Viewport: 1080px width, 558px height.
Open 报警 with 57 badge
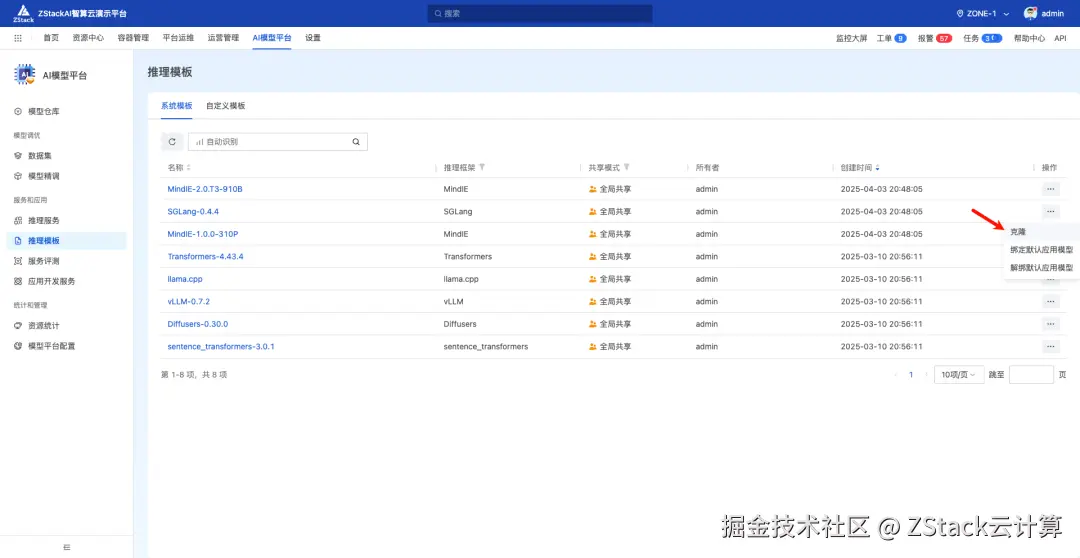pos(935,39)
